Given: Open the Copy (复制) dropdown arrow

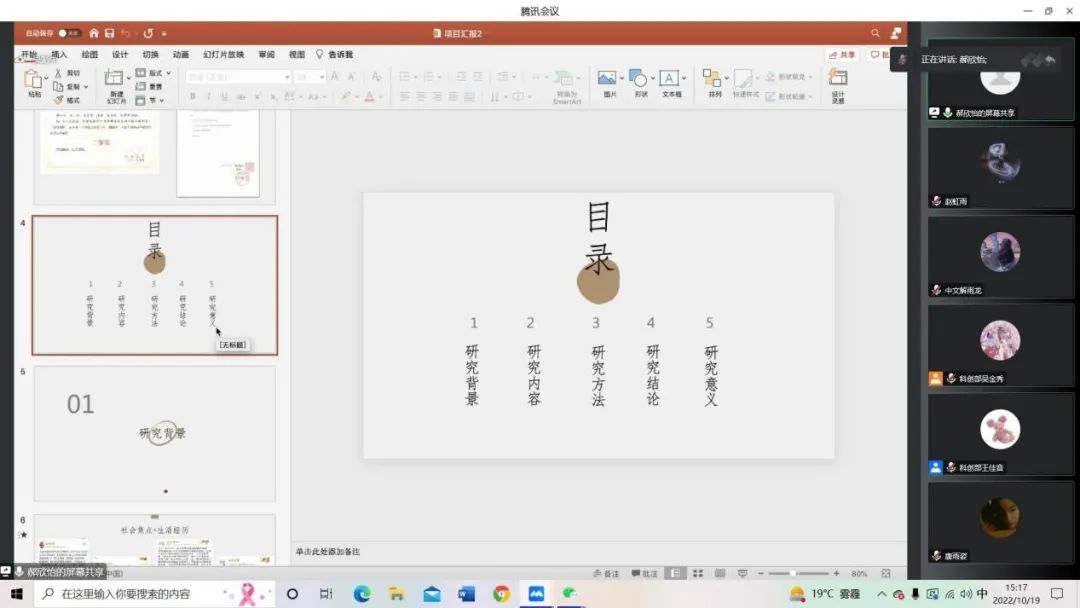Looking at the screenshot, I should [x=87, y=87].
